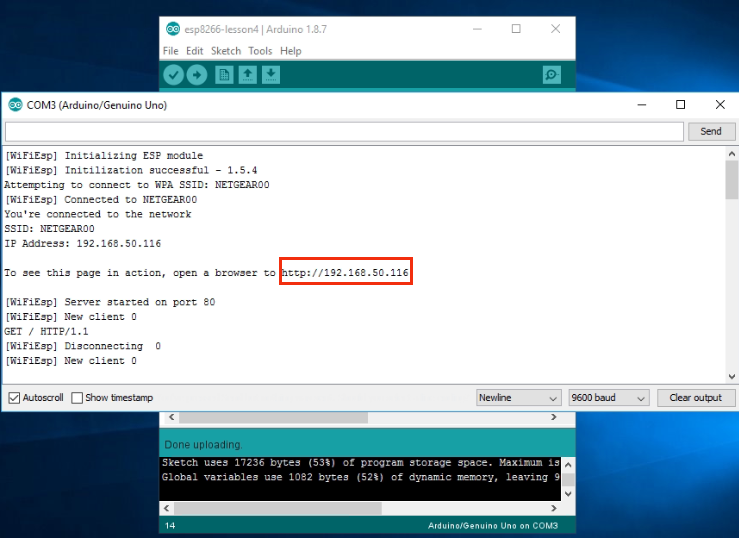Click the 'SSID: NETGEAR00' line
The image size is (739, 538).
pos(49,229)
